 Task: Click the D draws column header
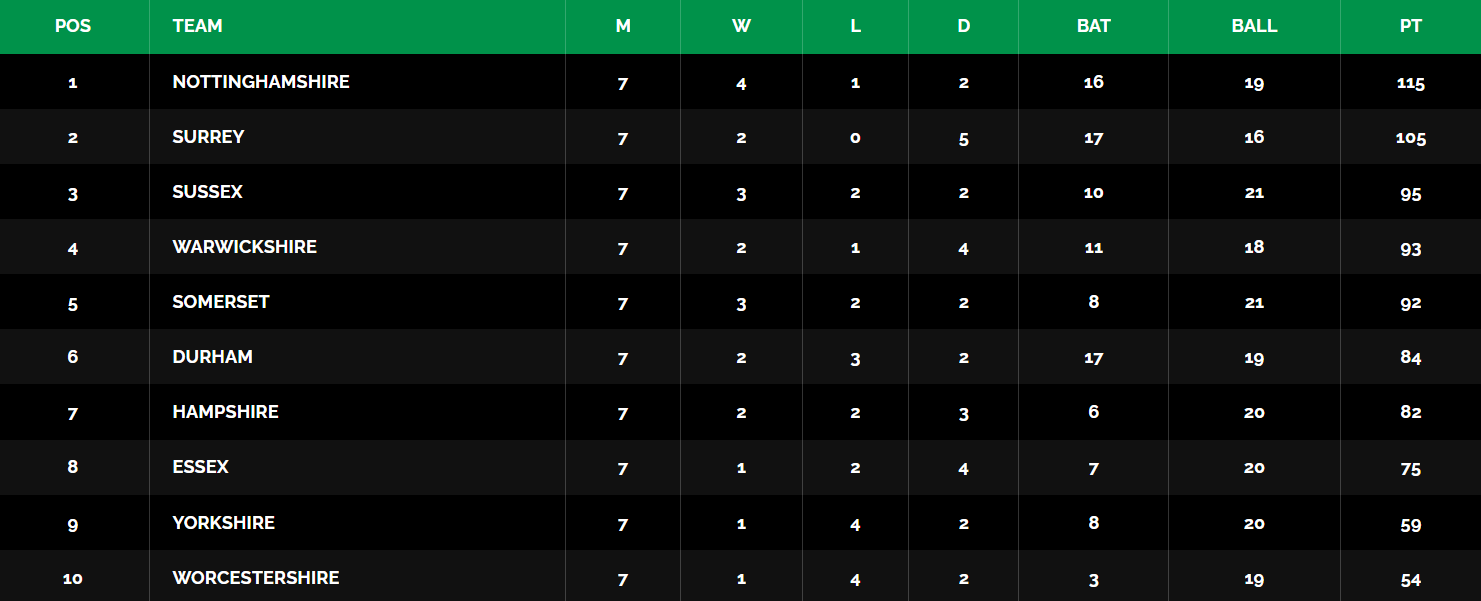coord(963,26)
